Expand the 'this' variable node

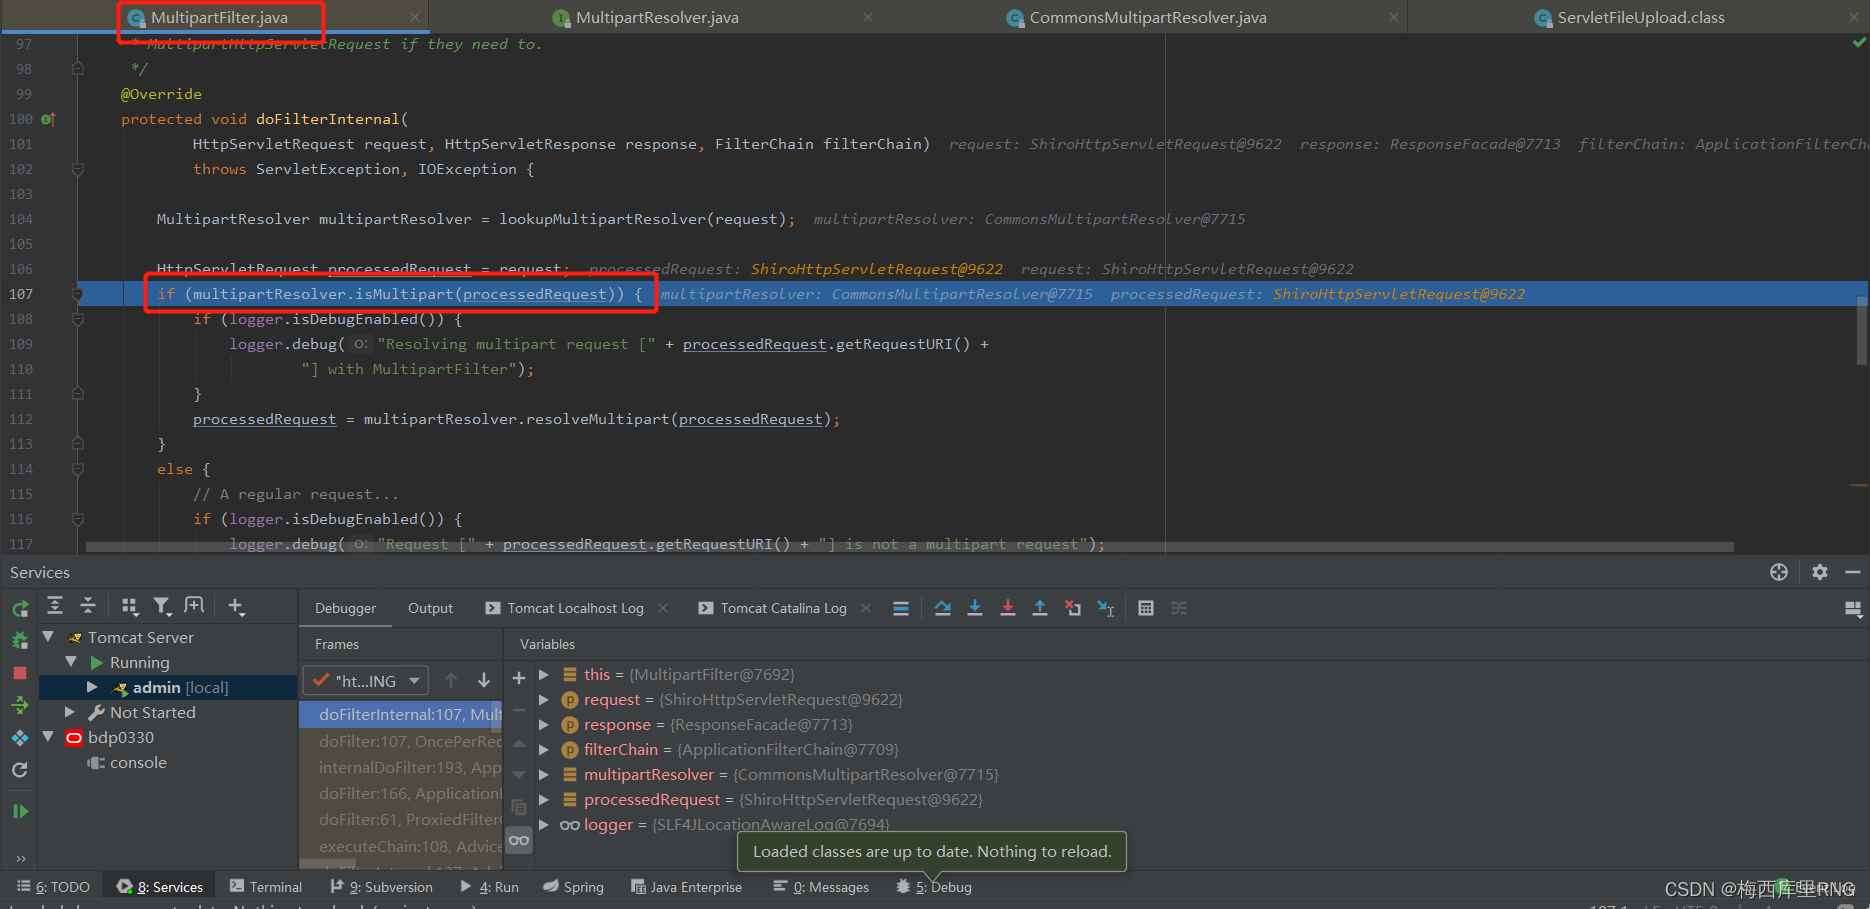tap(544, 675)
